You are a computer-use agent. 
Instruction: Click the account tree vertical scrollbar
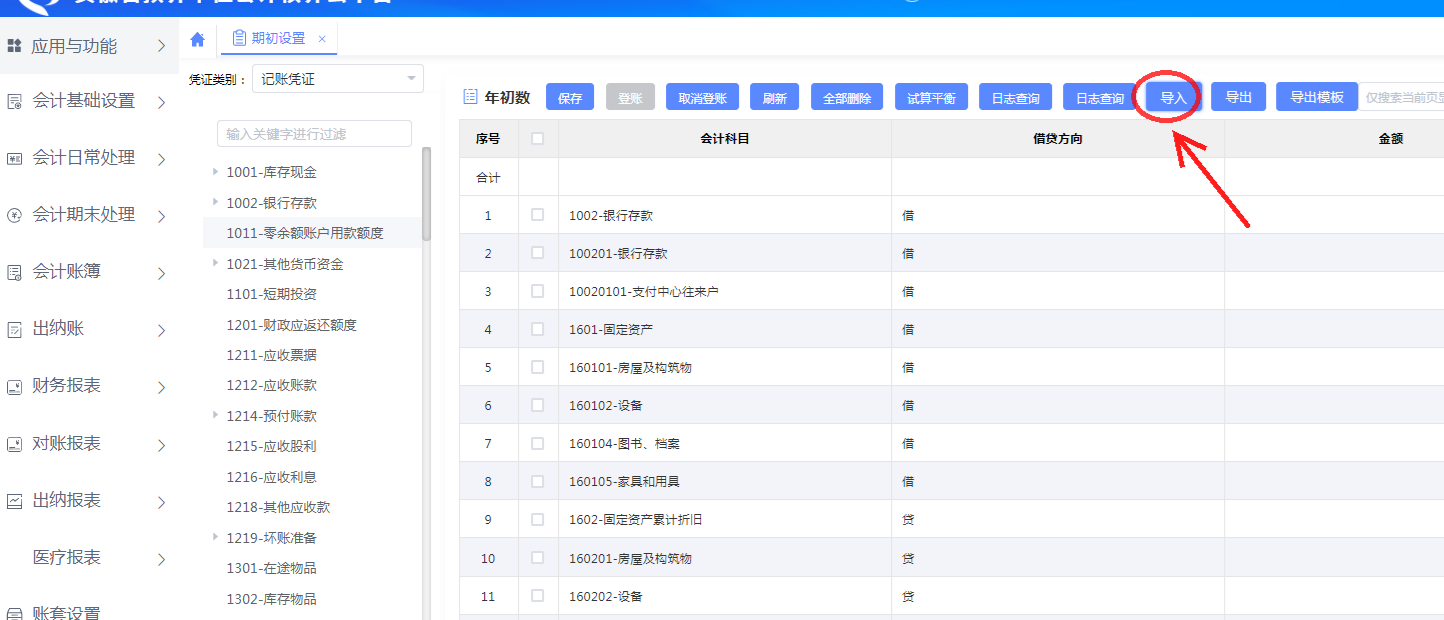(427, 195)
